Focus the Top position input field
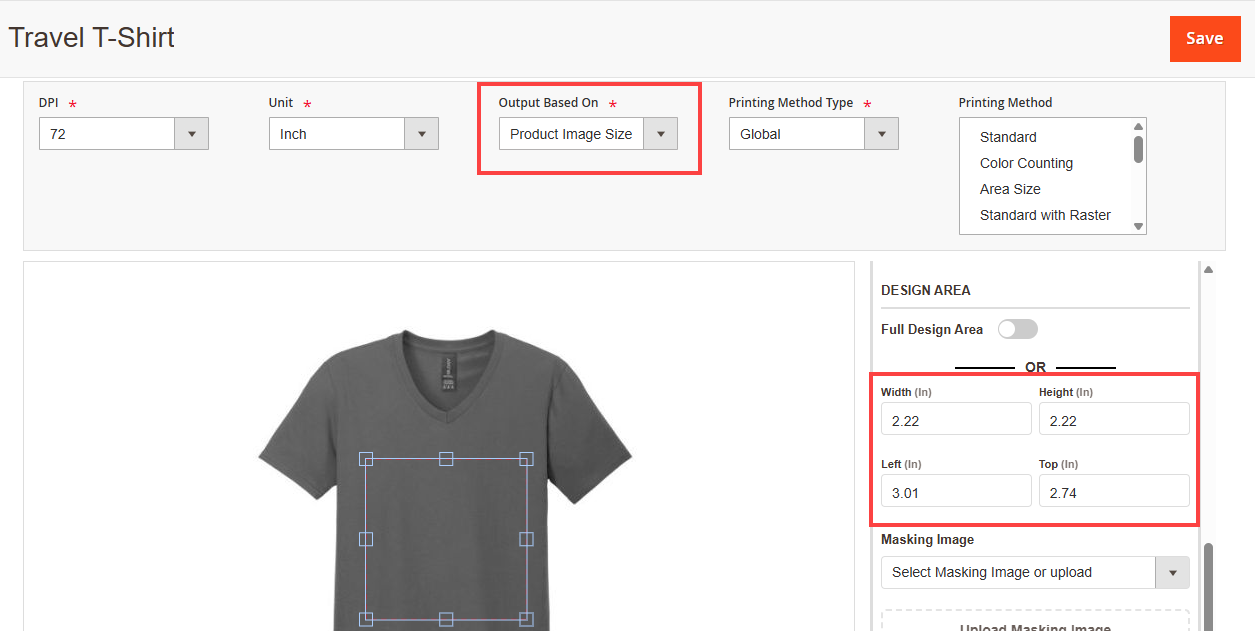The width and height of the screenshot is (1255, 631). pyautogui.click(x=1113, y=492)
